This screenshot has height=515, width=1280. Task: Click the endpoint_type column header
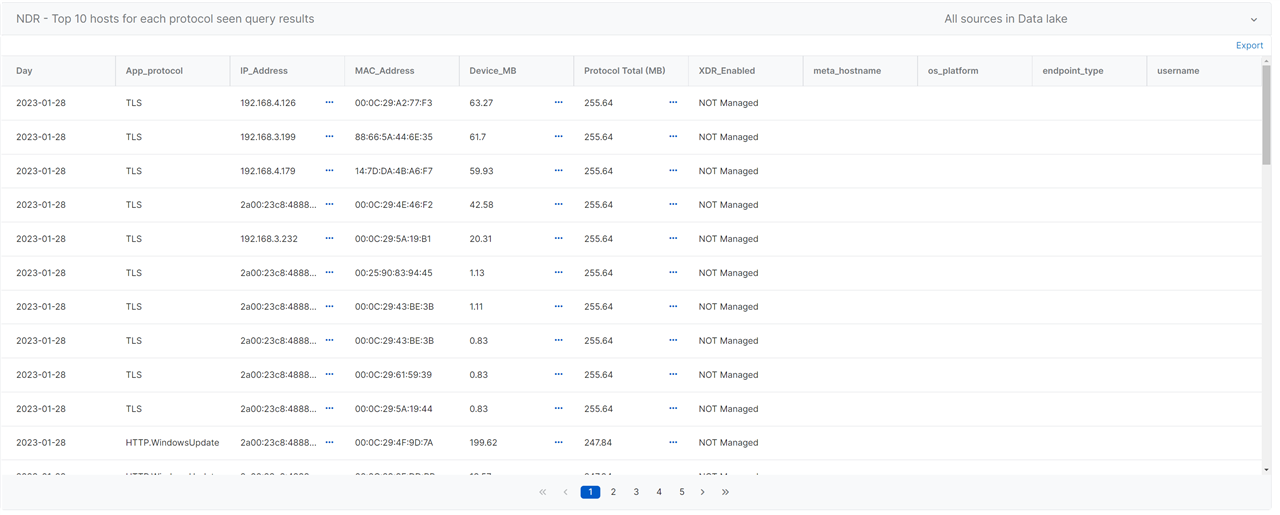(1089, 71)
